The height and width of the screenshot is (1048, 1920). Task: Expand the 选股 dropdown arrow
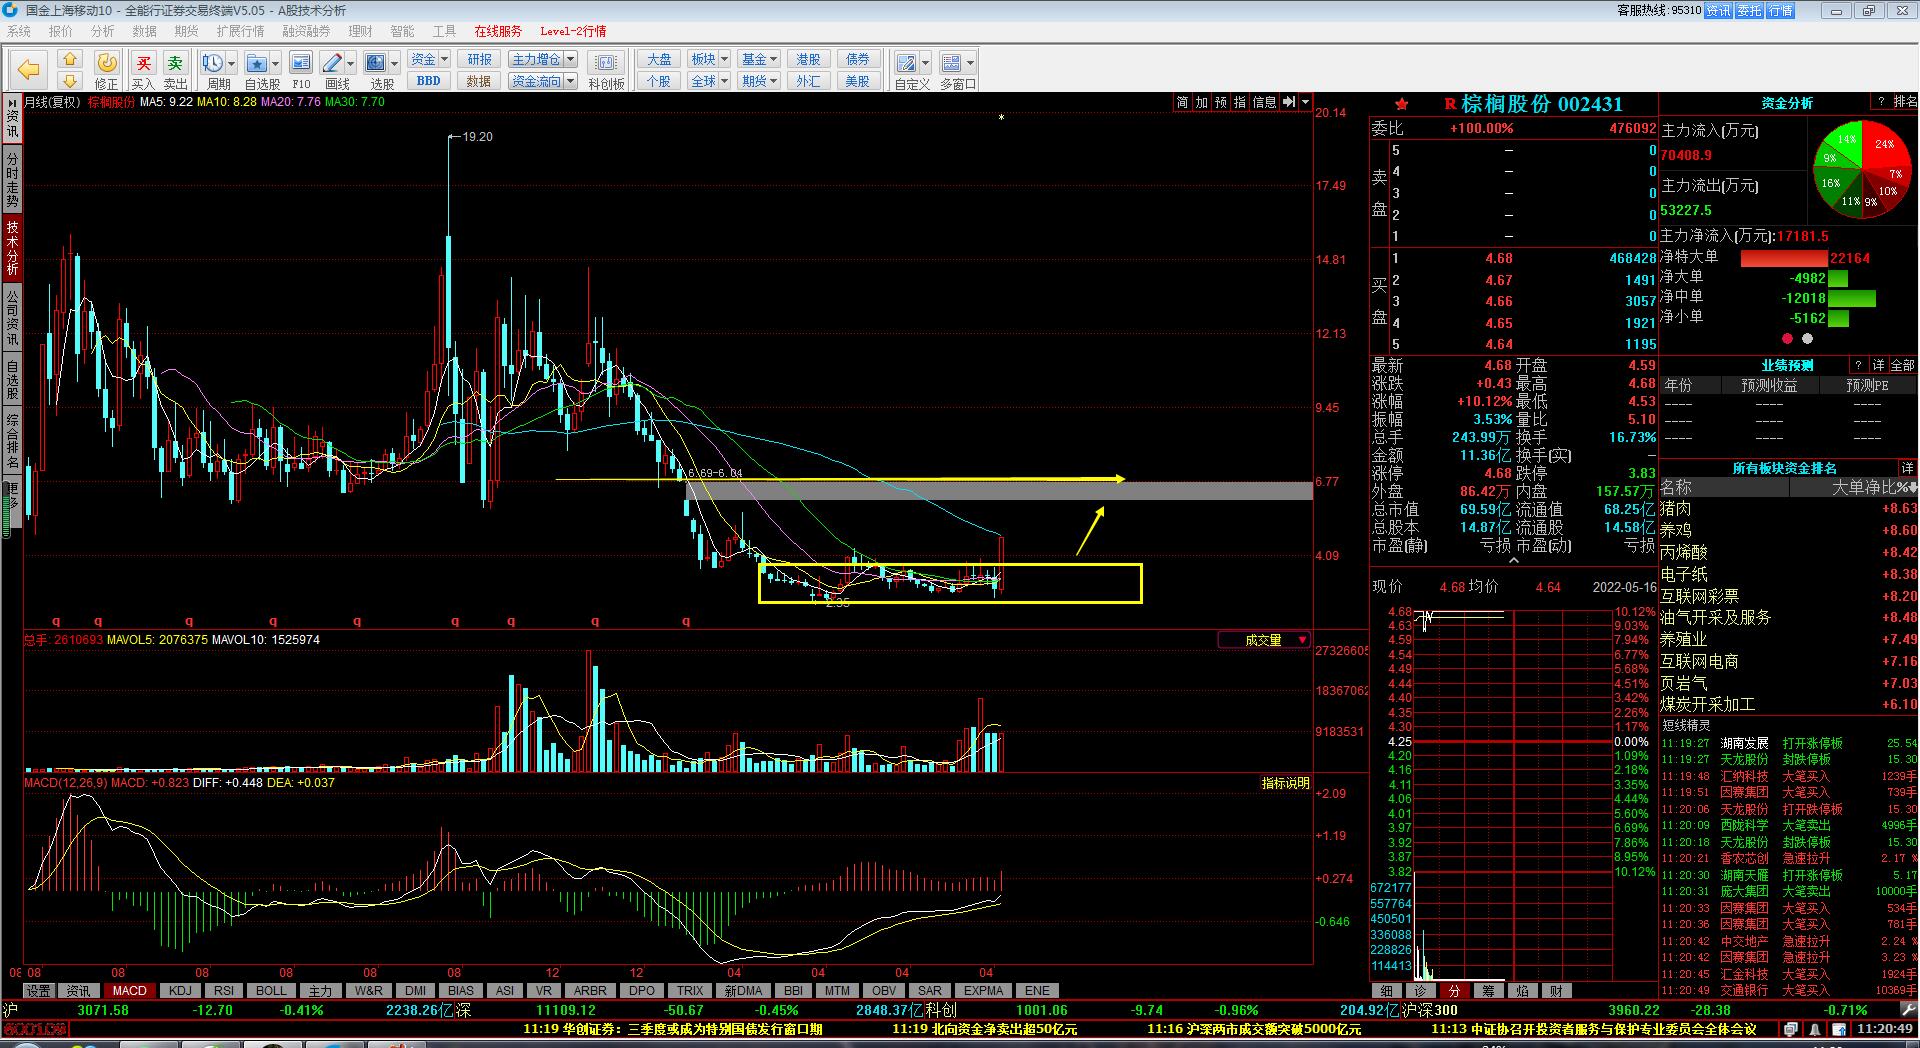(x=394, y=63)
